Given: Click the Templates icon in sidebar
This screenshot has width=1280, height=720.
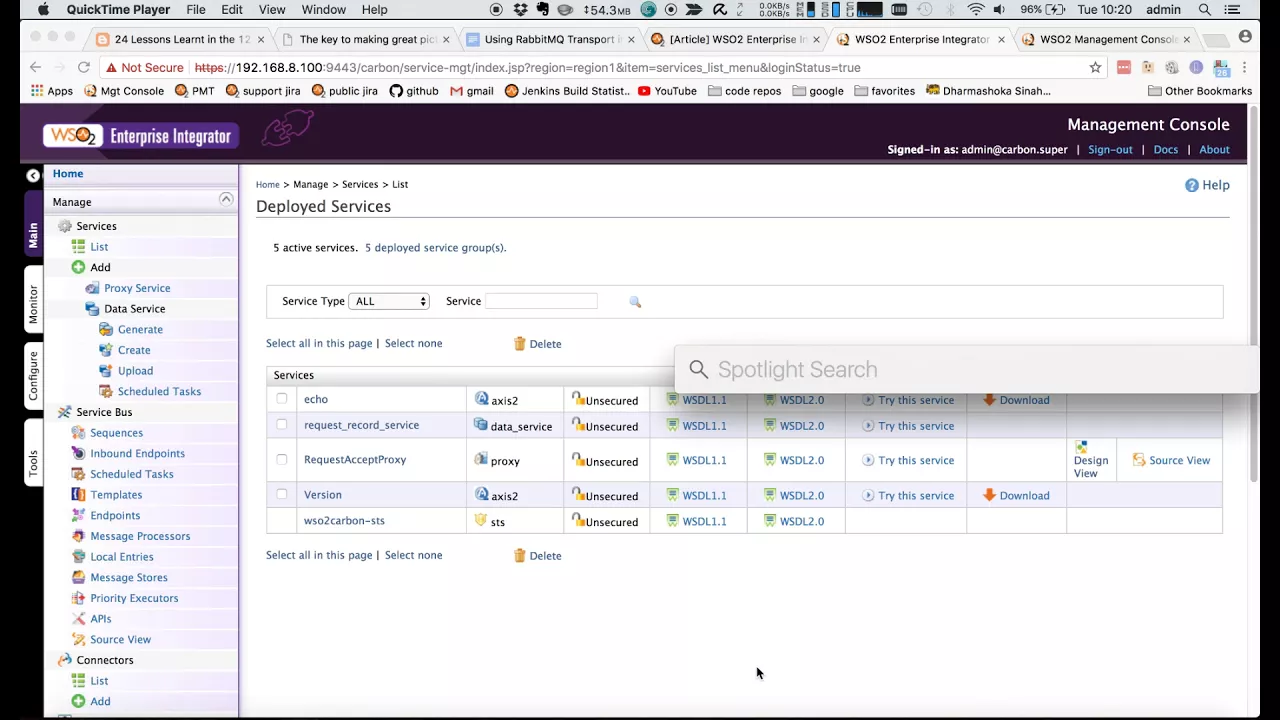Looking at the screenshot, I should coord(79,495).
